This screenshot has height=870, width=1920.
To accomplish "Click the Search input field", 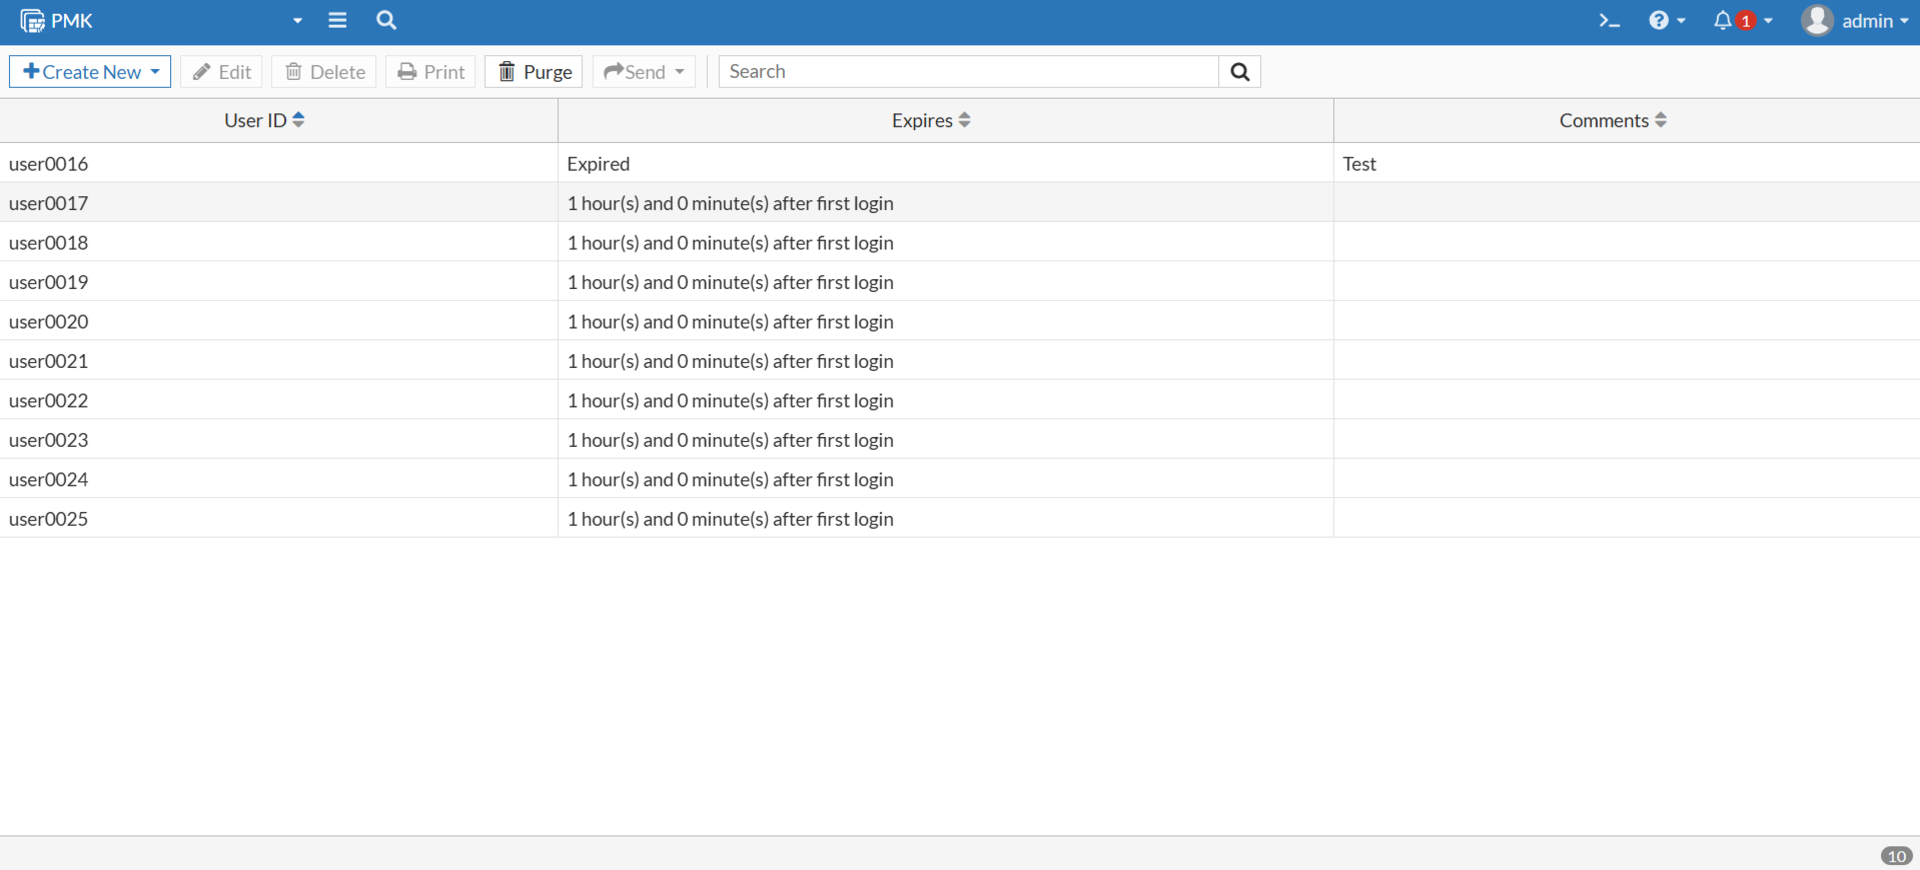I will (968, 72).
